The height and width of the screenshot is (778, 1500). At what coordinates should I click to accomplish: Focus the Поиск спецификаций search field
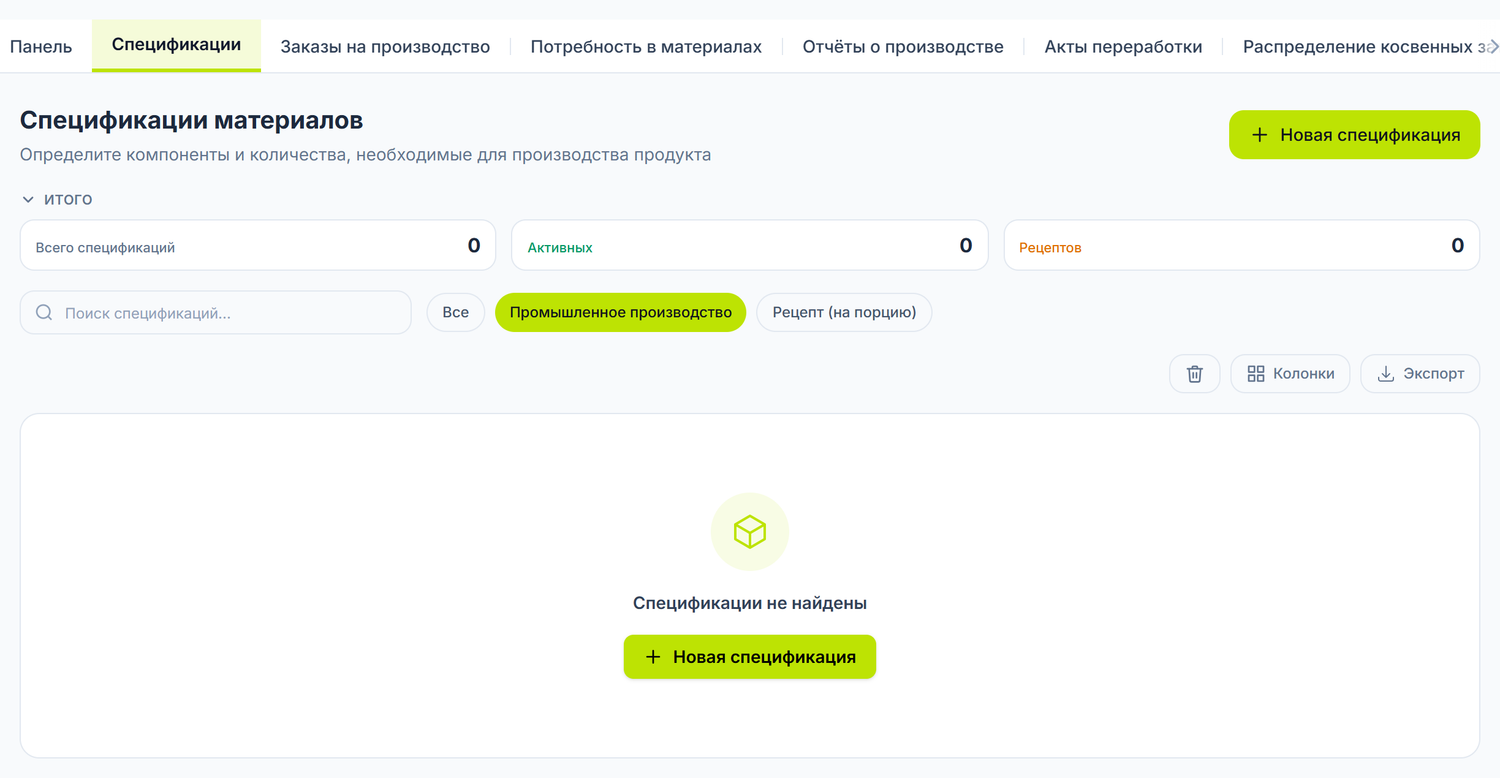click(x=216, y=313)
